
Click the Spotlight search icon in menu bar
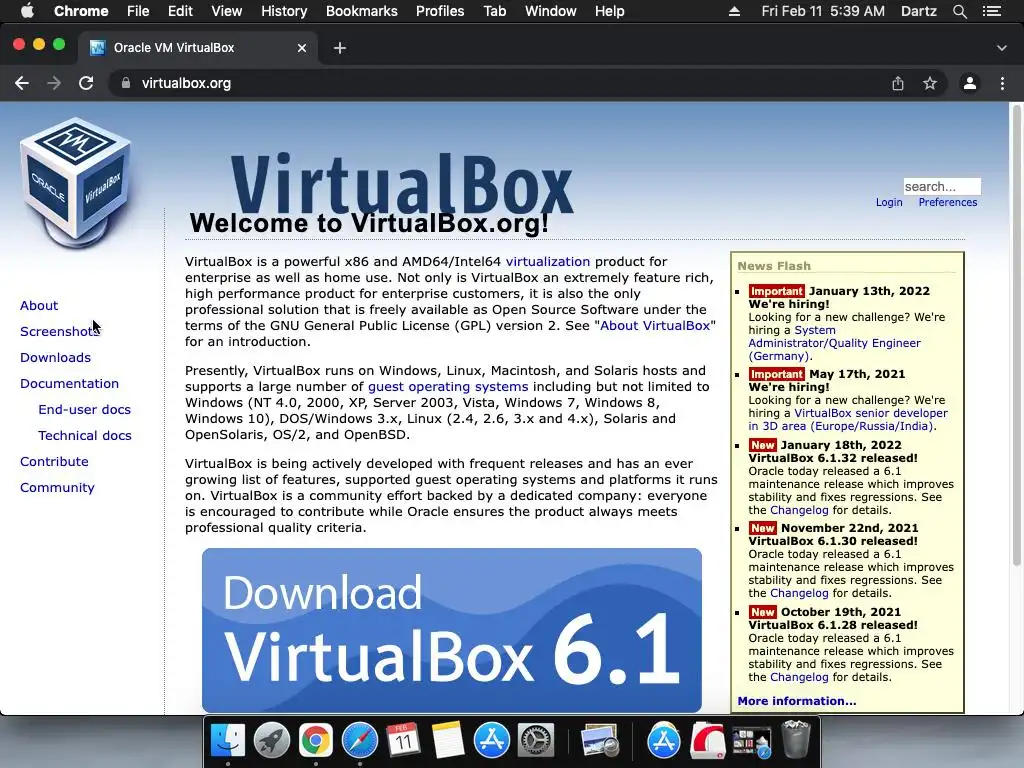[x=959, y=11]
